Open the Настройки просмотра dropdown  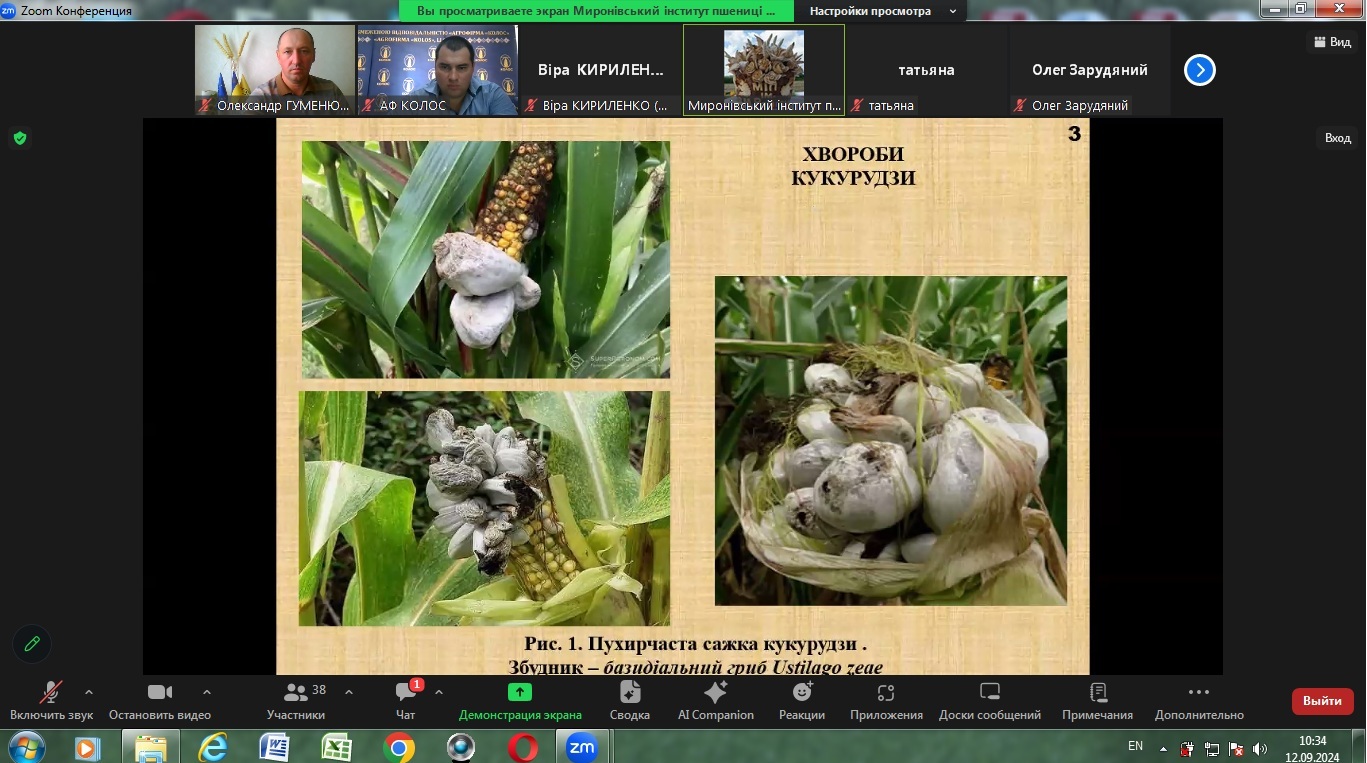(882, 11)
